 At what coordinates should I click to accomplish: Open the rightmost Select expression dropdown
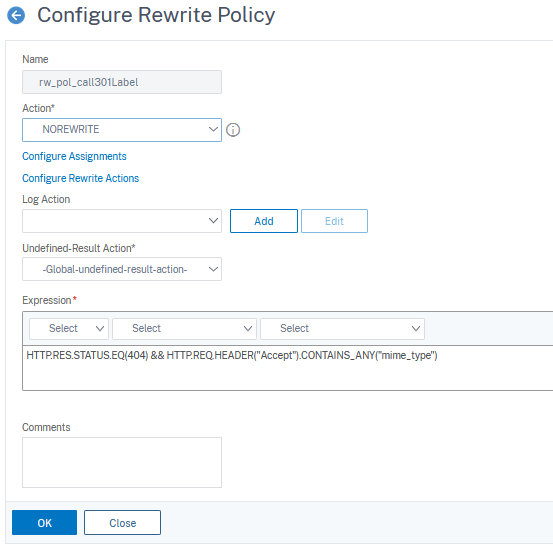pos(342,329)
